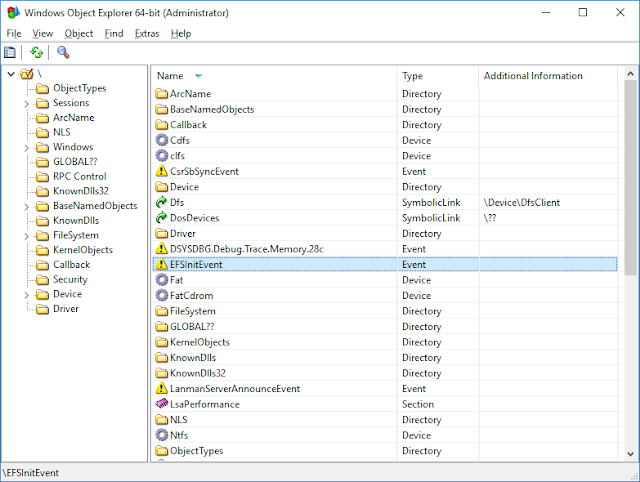Open the View menu
640x482 pixels.
pos(43,33)
